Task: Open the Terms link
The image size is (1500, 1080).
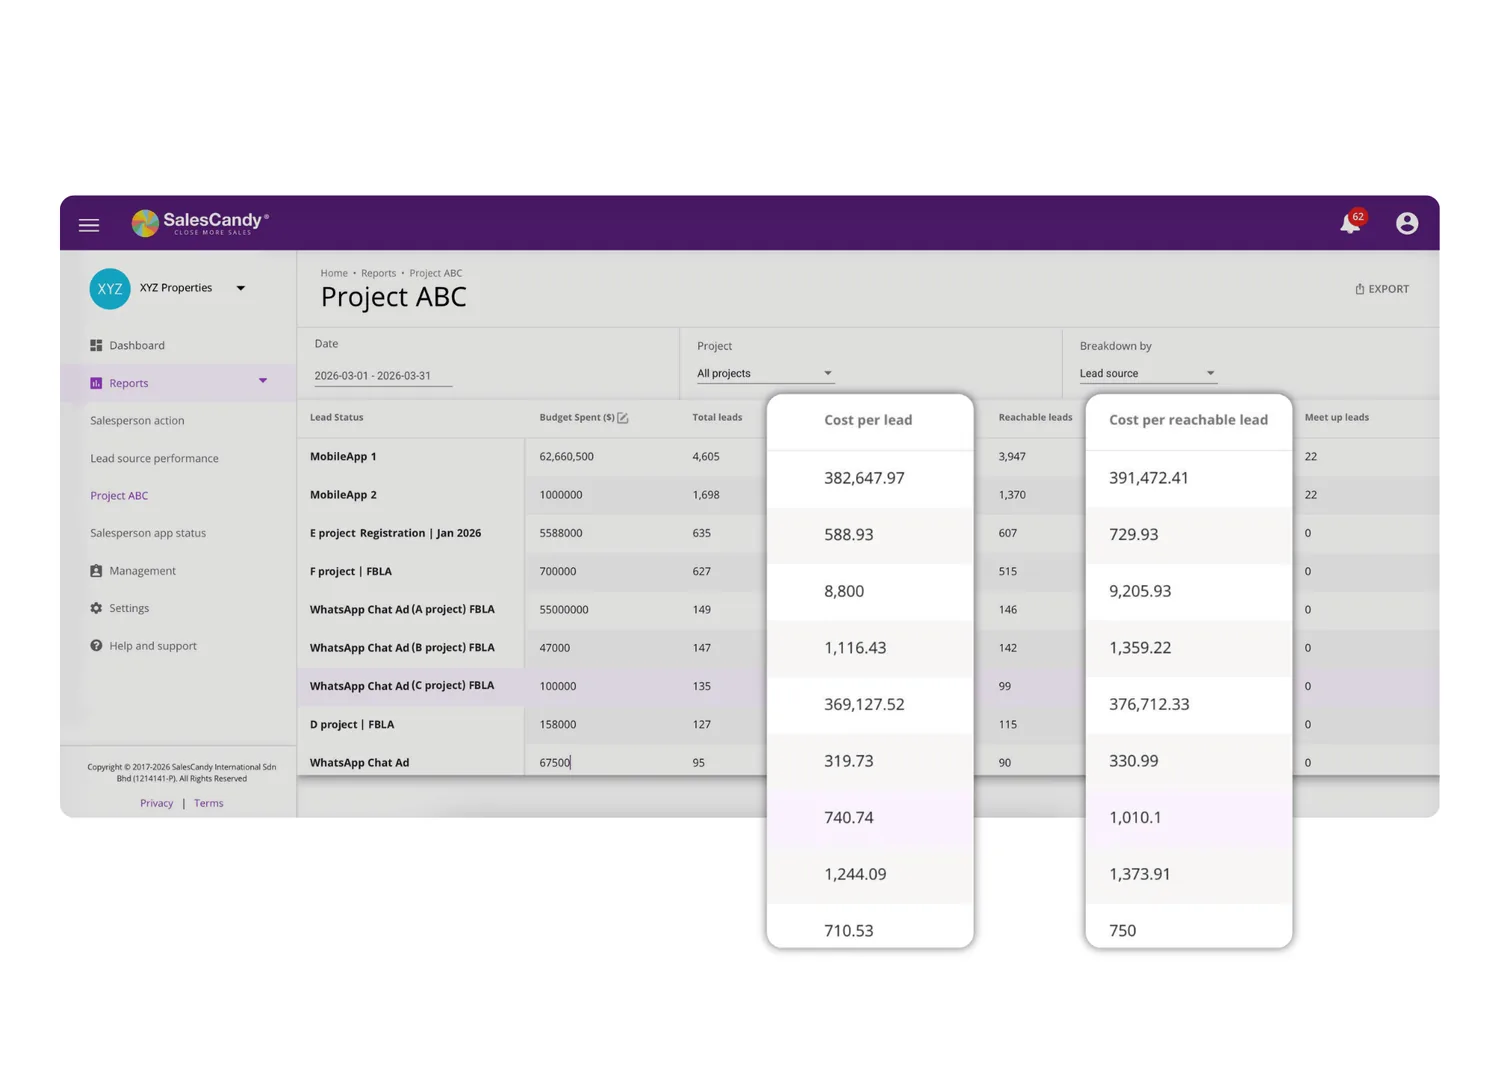Action: pos(209,803)
